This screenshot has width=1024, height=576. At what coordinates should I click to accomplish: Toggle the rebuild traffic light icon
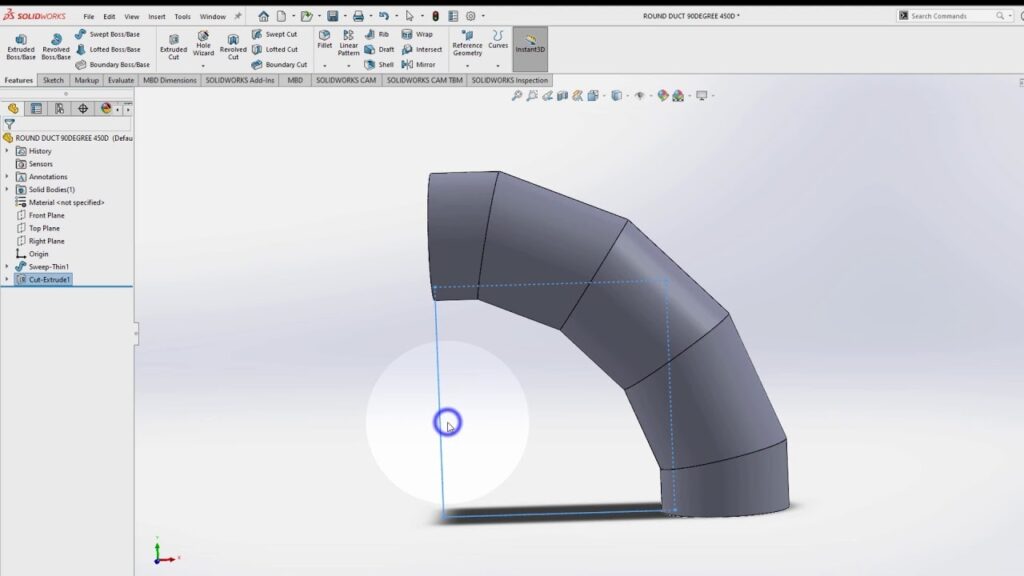[x=435, y=16]
